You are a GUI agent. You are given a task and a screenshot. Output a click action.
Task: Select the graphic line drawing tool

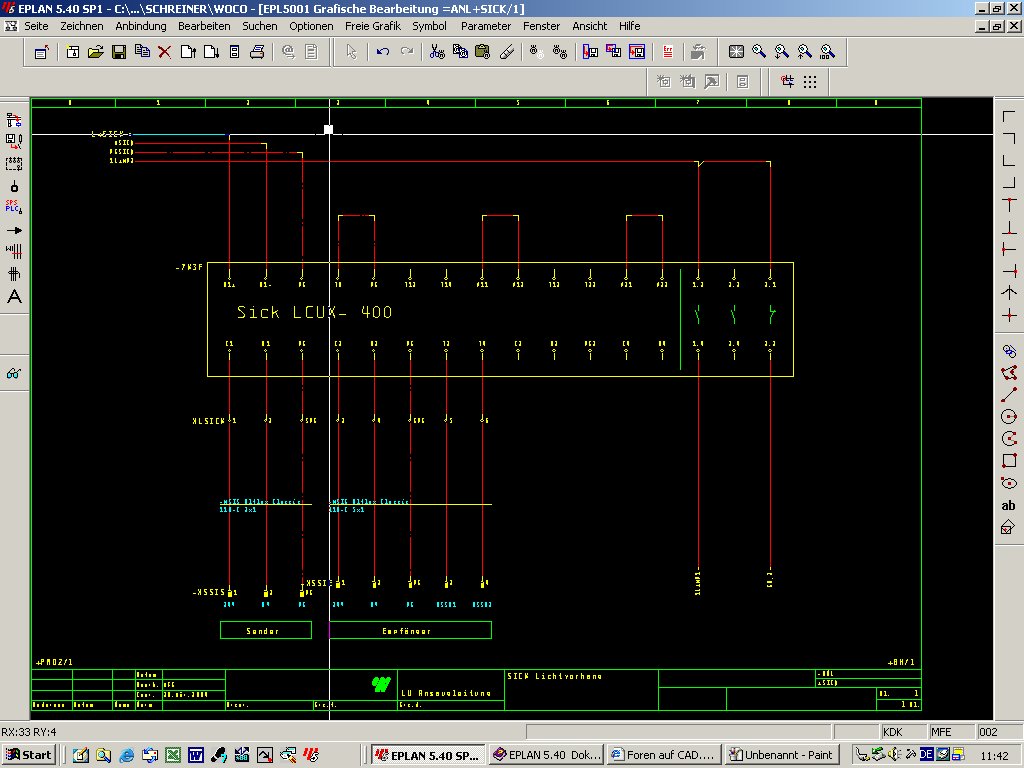(x=1008, y=394)
